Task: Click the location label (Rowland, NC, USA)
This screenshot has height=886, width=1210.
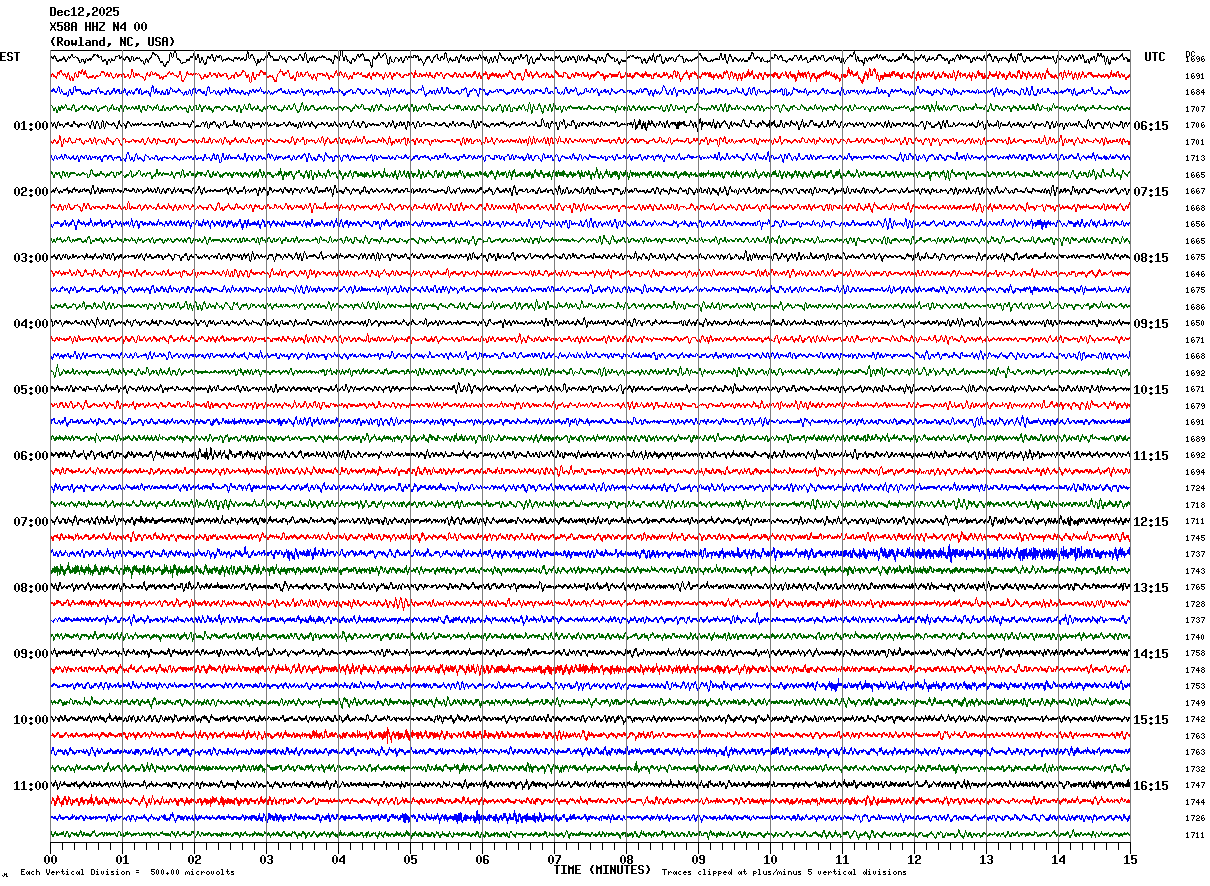Action: pyautogui.click(x=112, y=42)
